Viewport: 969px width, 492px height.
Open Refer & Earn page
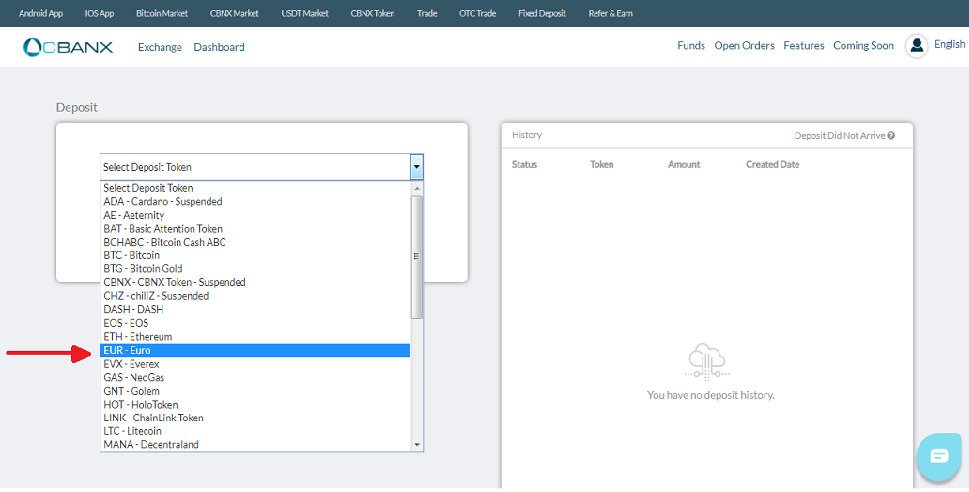tap(611, 13)
